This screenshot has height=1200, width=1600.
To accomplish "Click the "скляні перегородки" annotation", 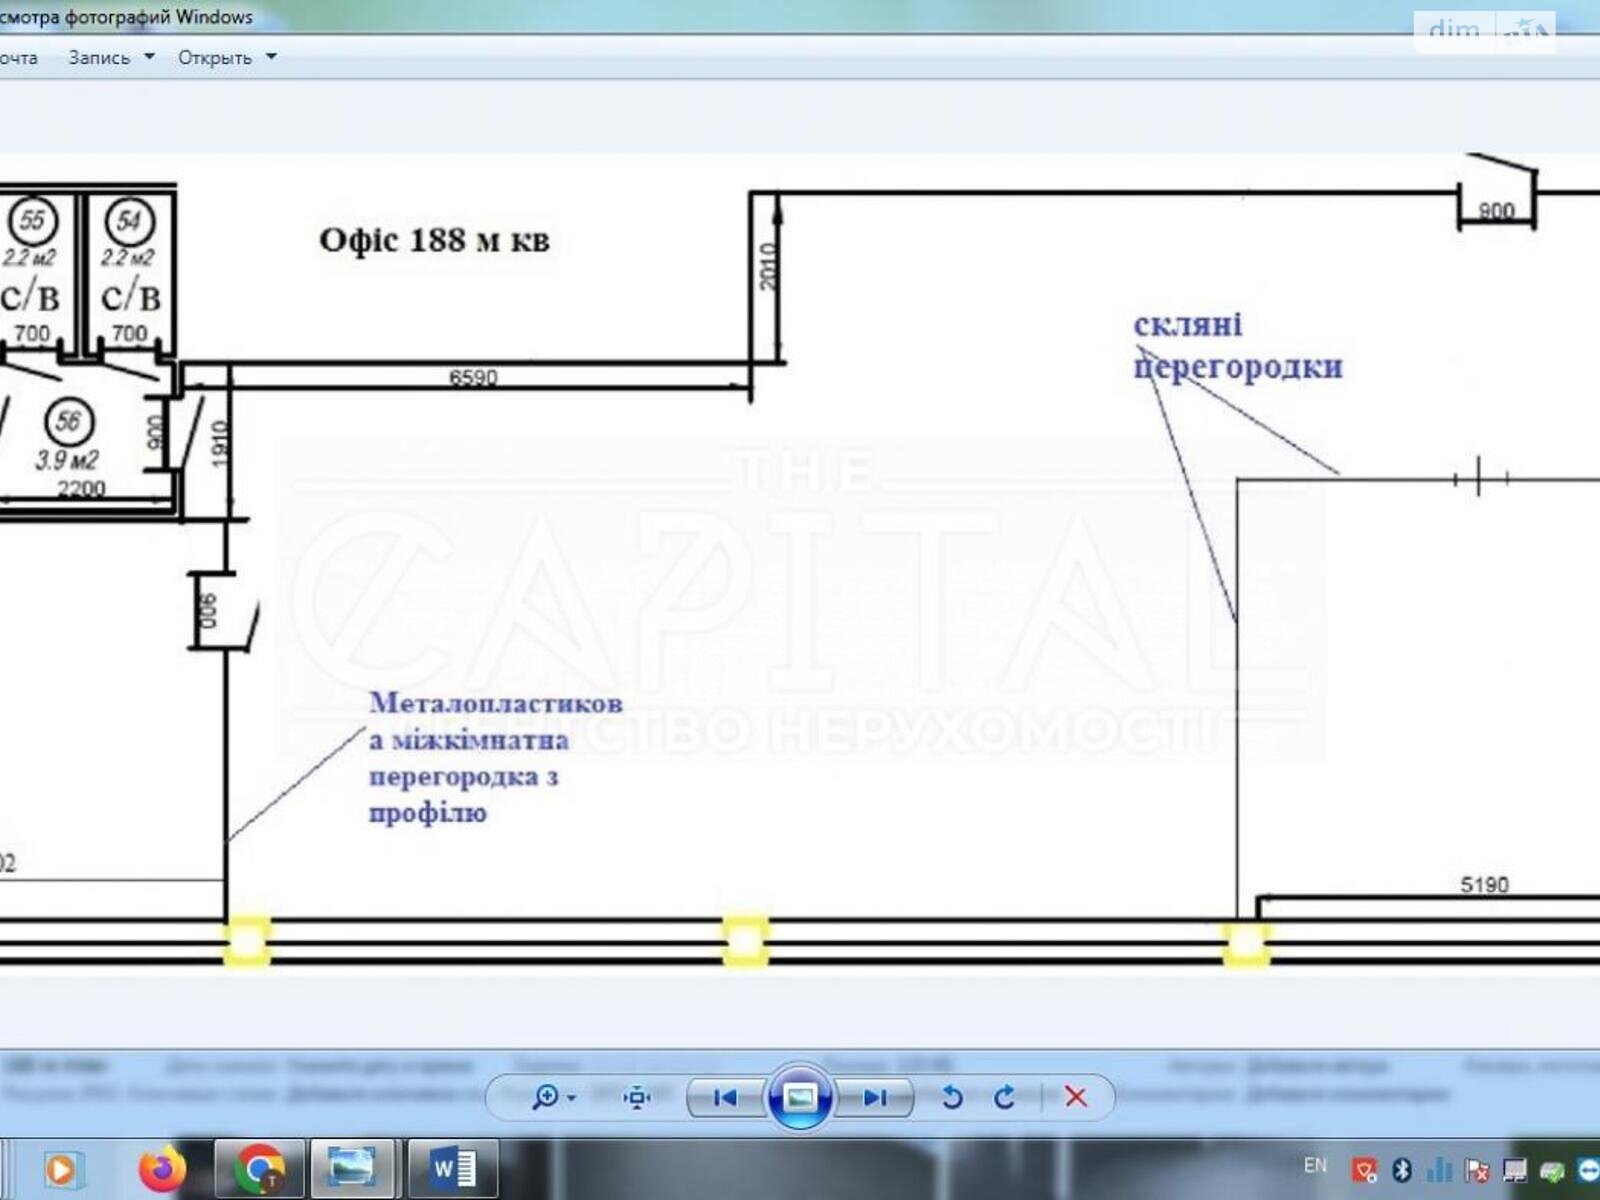I will click(x=1238, y=346).
